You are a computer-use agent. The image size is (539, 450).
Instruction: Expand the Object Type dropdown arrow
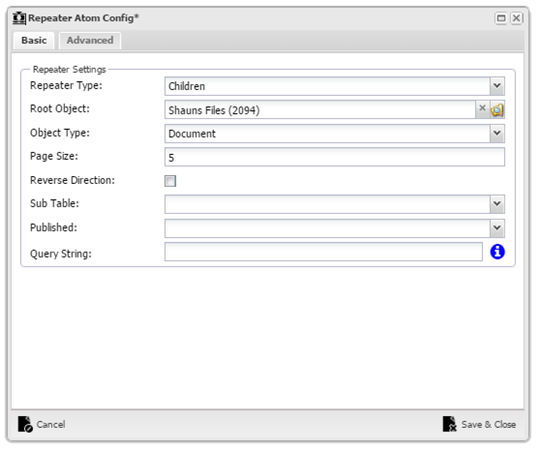point(497,133)
